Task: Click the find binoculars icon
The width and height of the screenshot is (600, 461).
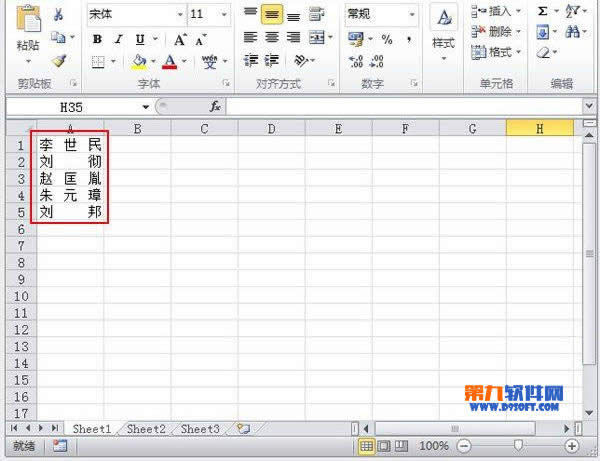Action: [572, 32]
